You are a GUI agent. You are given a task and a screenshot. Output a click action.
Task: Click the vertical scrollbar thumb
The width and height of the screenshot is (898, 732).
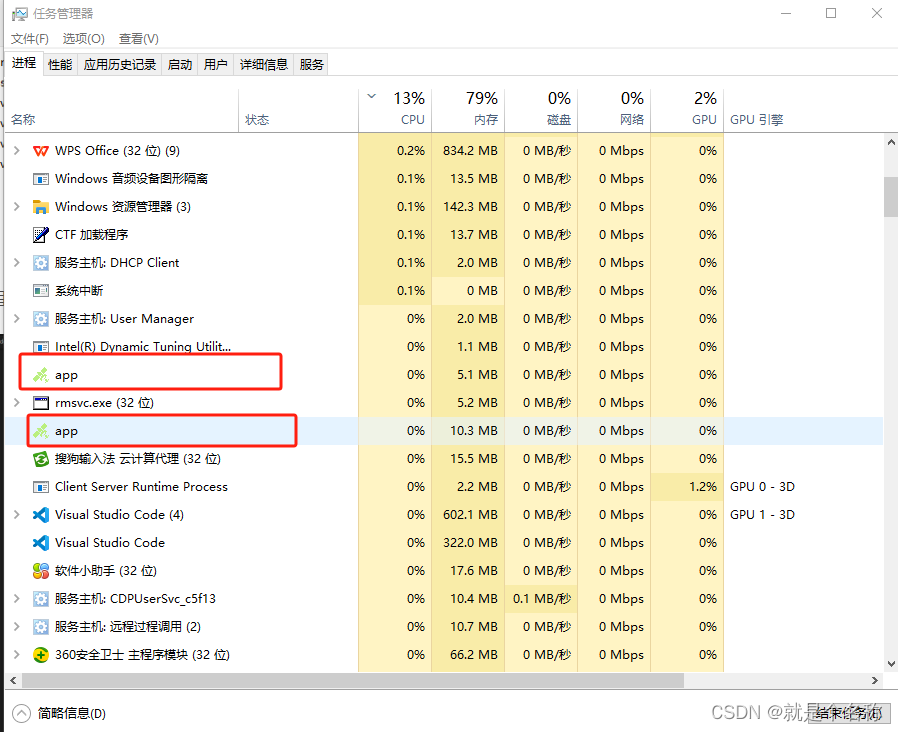pos(891,196)
